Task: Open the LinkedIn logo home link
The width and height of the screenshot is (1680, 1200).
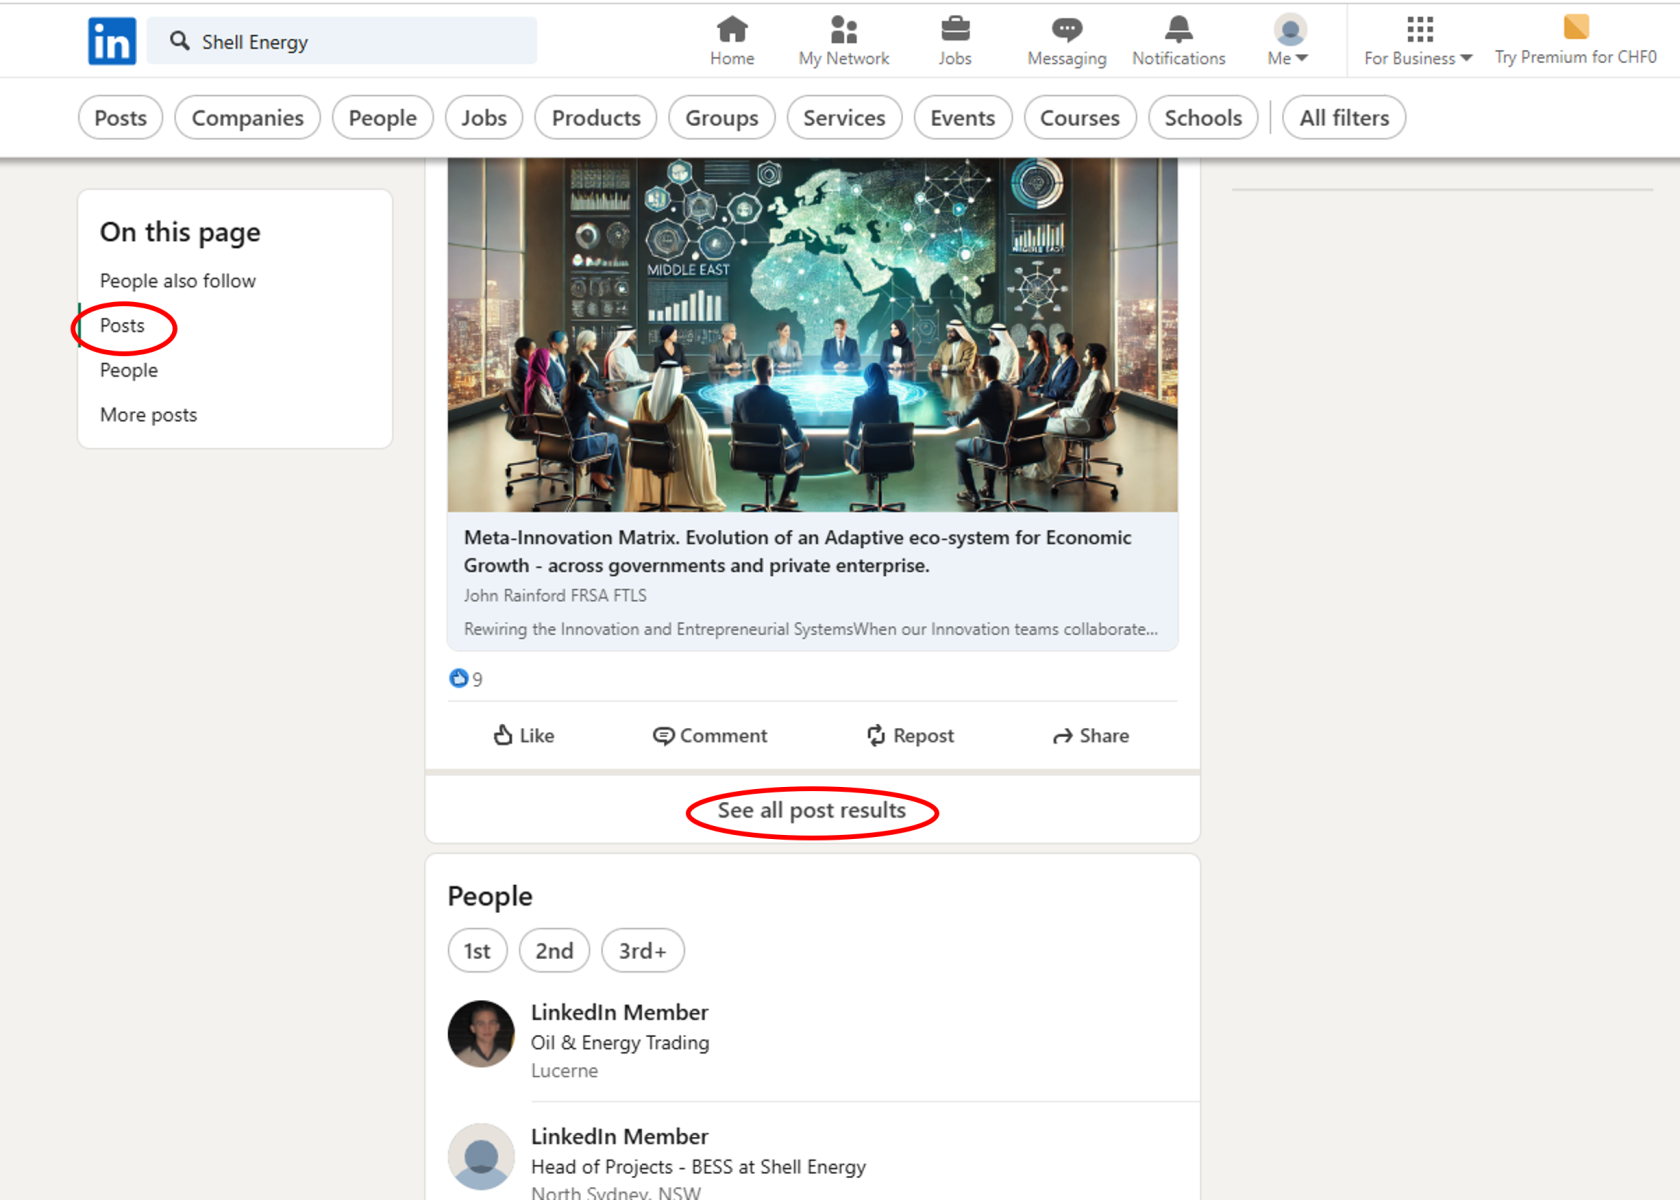Action: (x=112, y=41)
